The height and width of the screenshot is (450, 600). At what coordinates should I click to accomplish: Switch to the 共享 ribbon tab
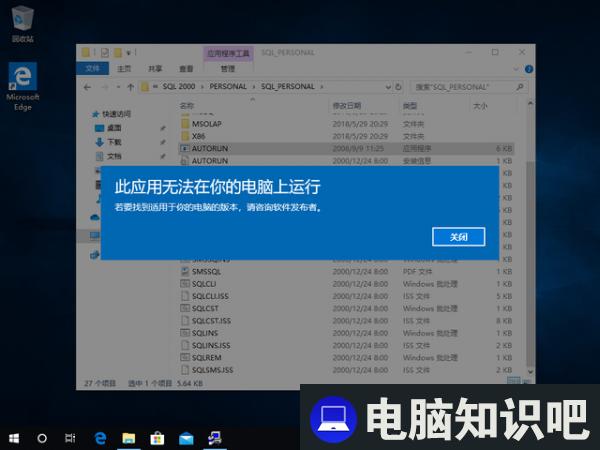pyautogui.click(x=155, y=68)
